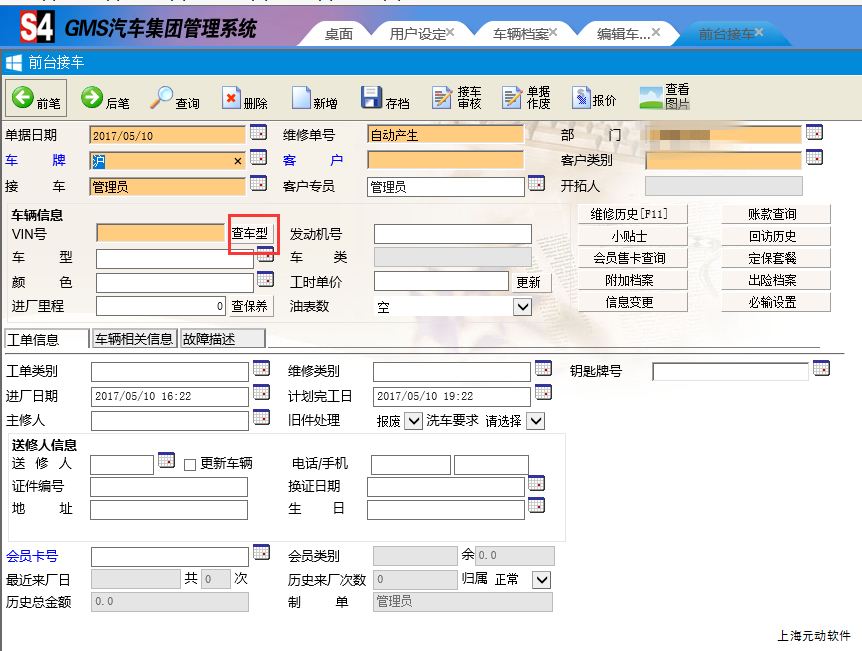The width and height of the screenshot is (862, 651).
Task: Click into the VIN号 input field
Action: pos(161,234)
